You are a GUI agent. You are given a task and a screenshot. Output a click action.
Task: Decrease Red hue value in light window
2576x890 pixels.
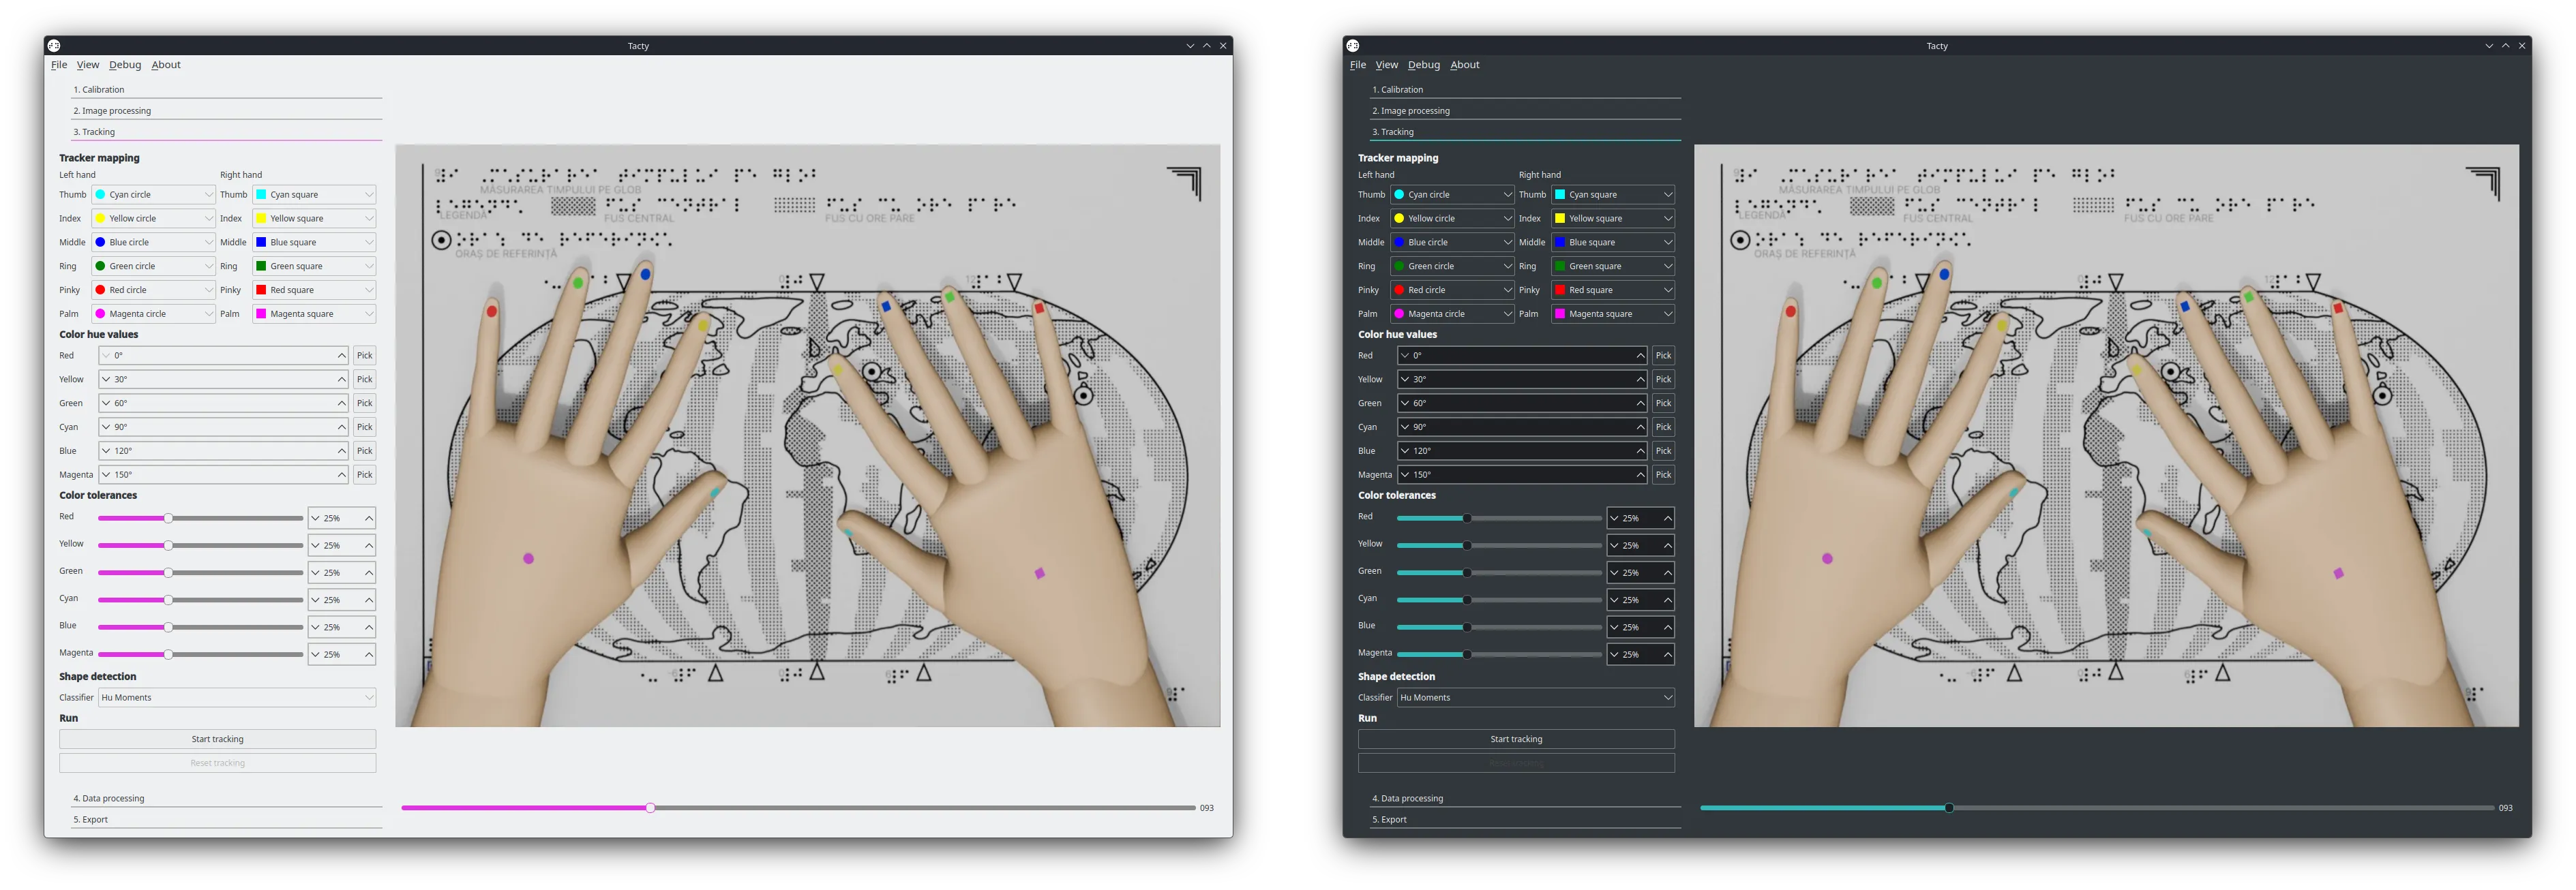click(106, 356)
